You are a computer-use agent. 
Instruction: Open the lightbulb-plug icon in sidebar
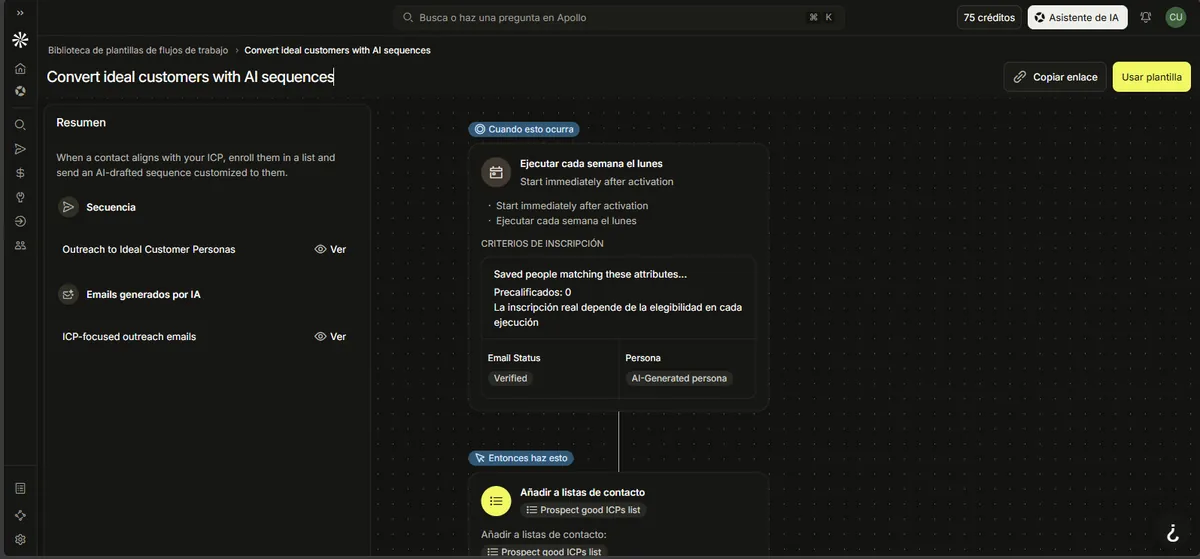coord(20,197)
